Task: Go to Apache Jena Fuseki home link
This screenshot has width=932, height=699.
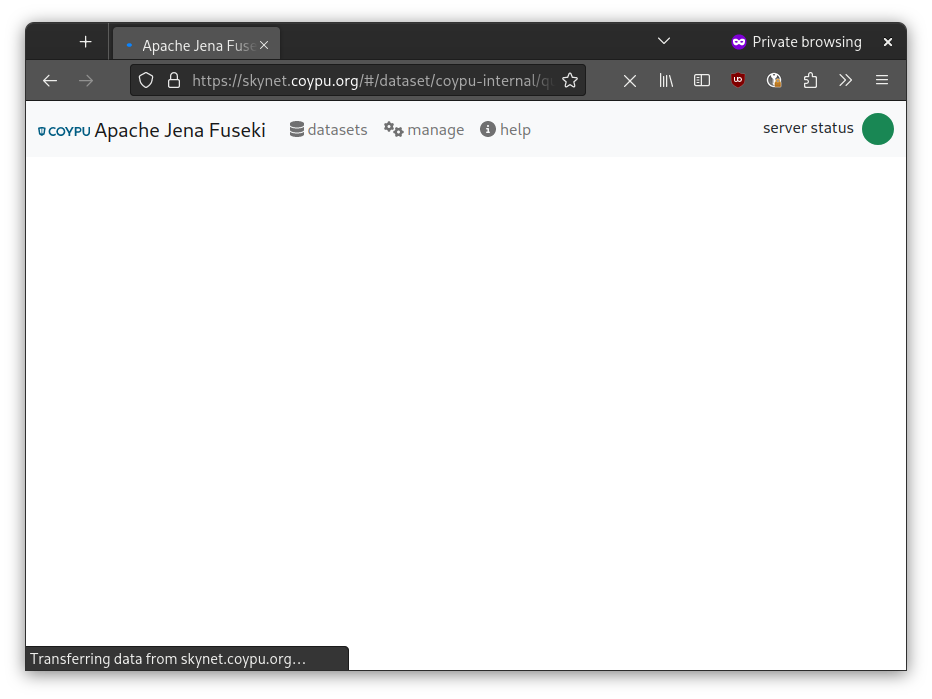Action: [180, 130]
